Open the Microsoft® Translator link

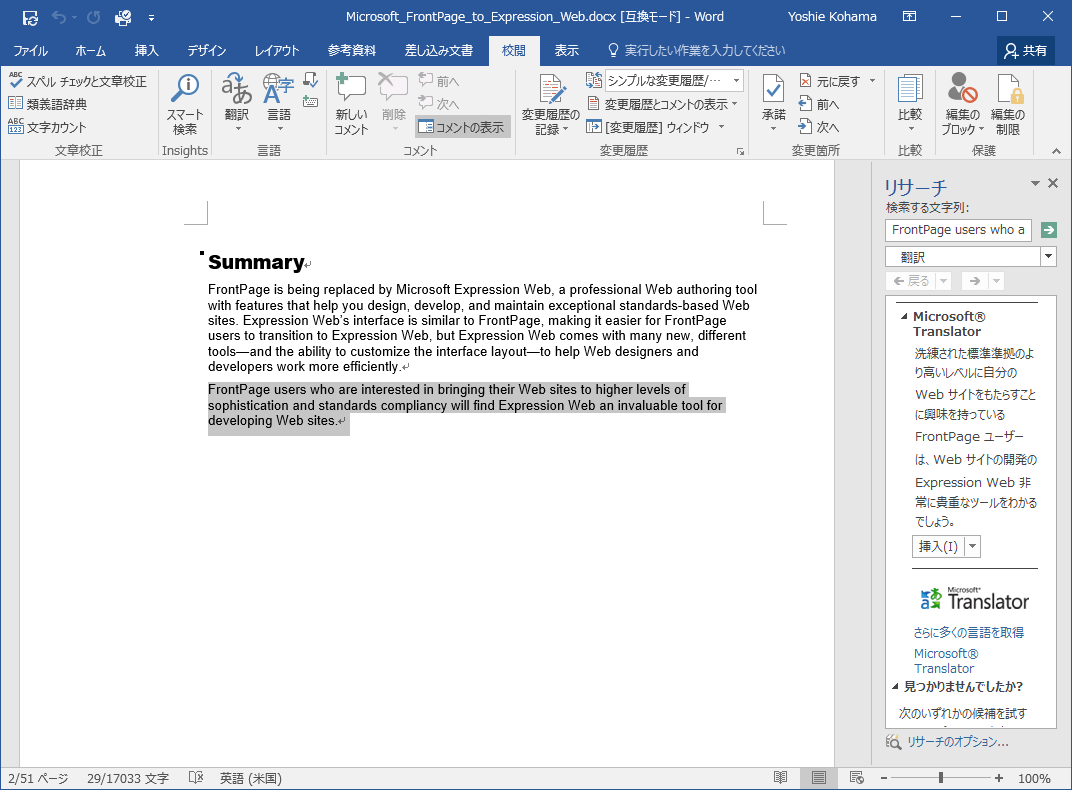click(x=946, y=661)
